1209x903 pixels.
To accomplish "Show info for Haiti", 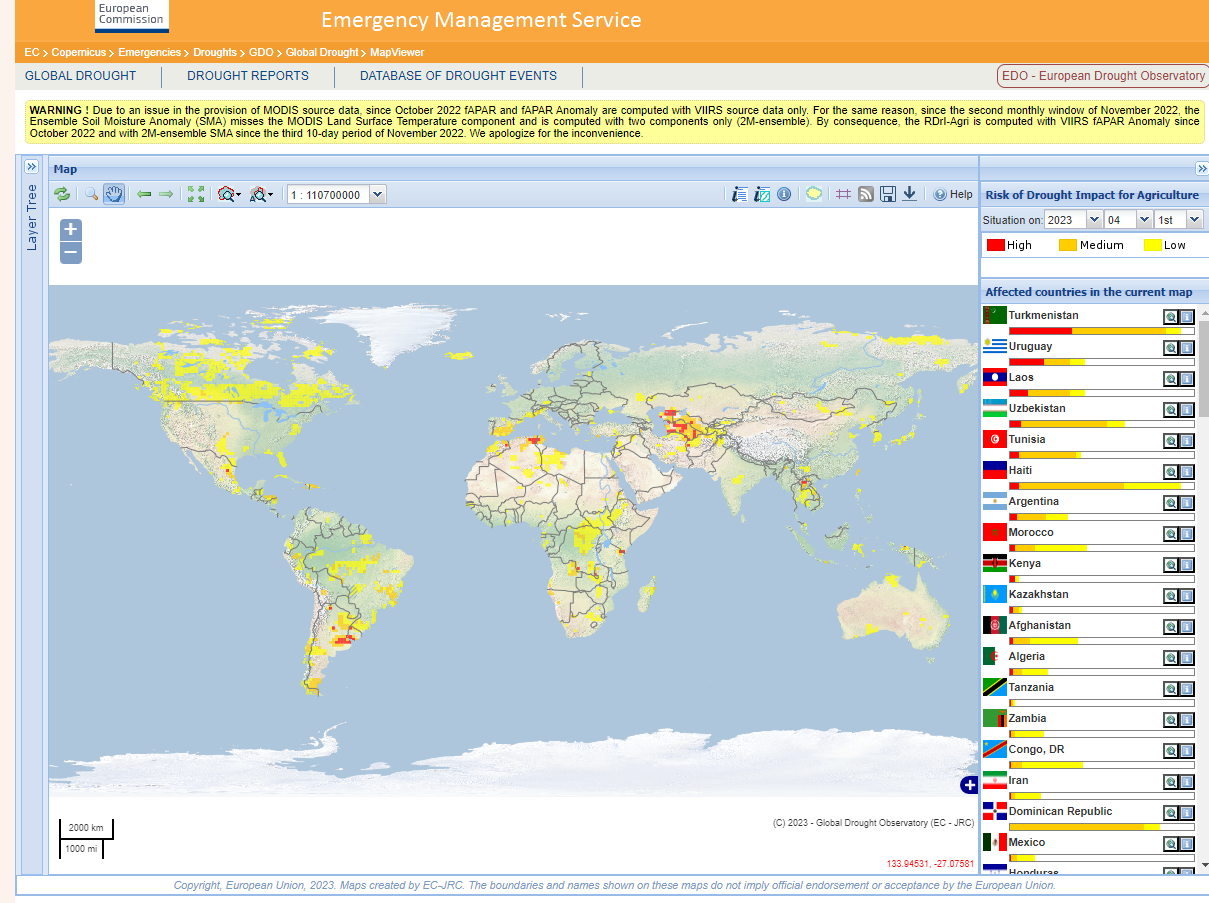I will tap(1186, 472).
